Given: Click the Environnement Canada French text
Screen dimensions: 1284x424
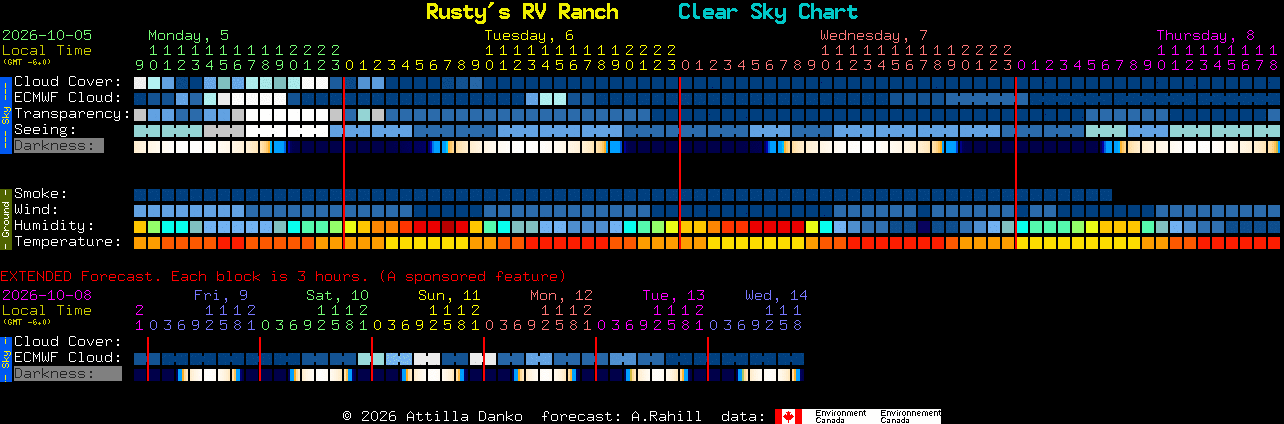Looking at the screenshot, I should (x=910, y=416).
